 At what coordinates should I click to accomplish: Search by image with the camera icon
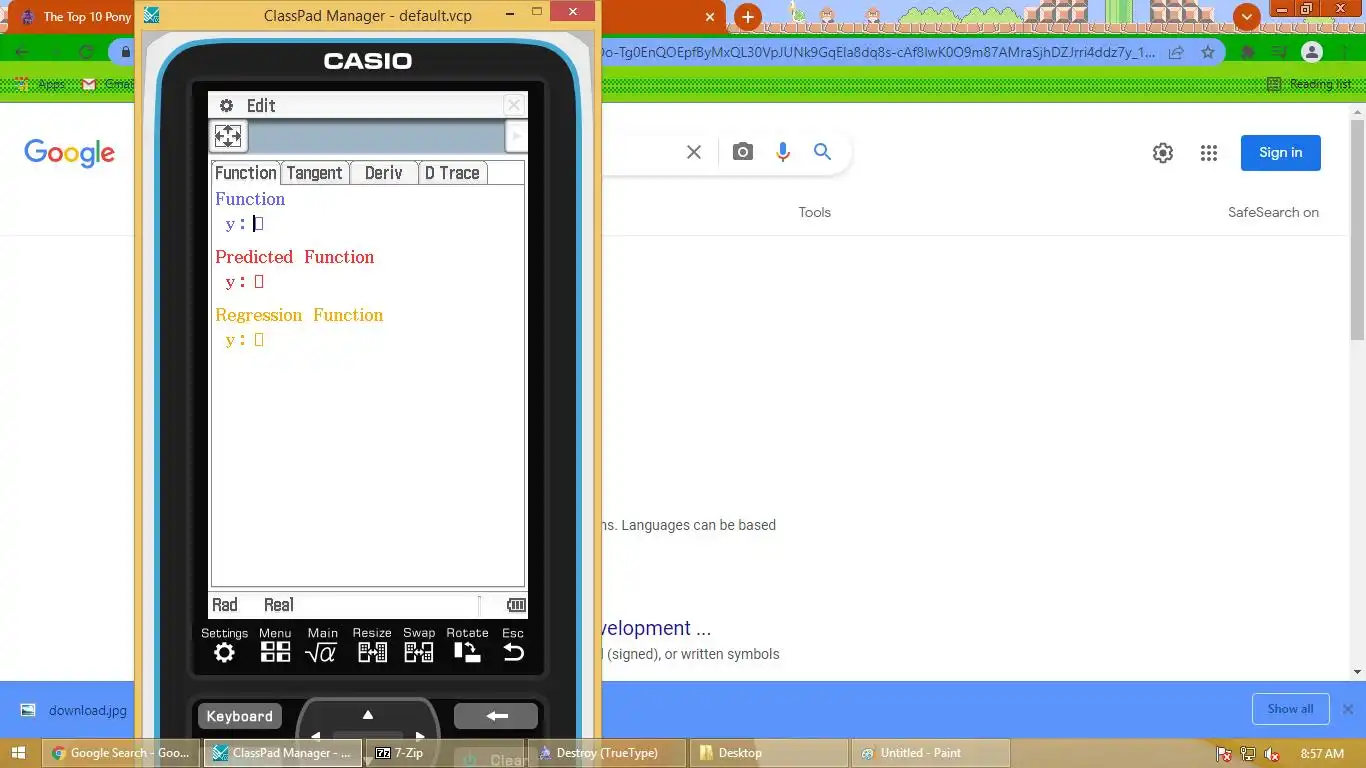pos(742,152)
